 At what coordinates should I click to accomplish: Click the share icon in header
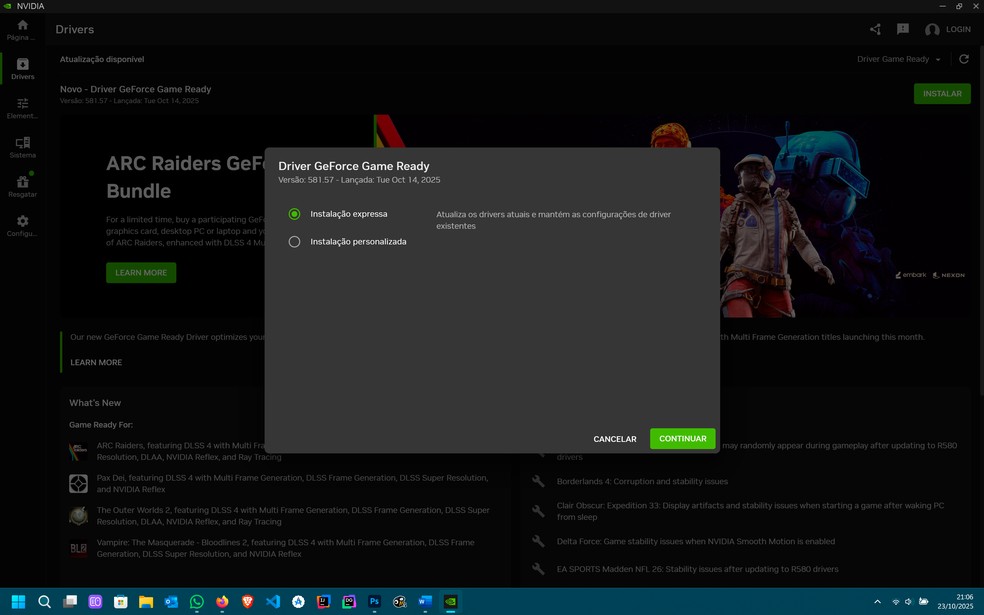click(875, 30)
